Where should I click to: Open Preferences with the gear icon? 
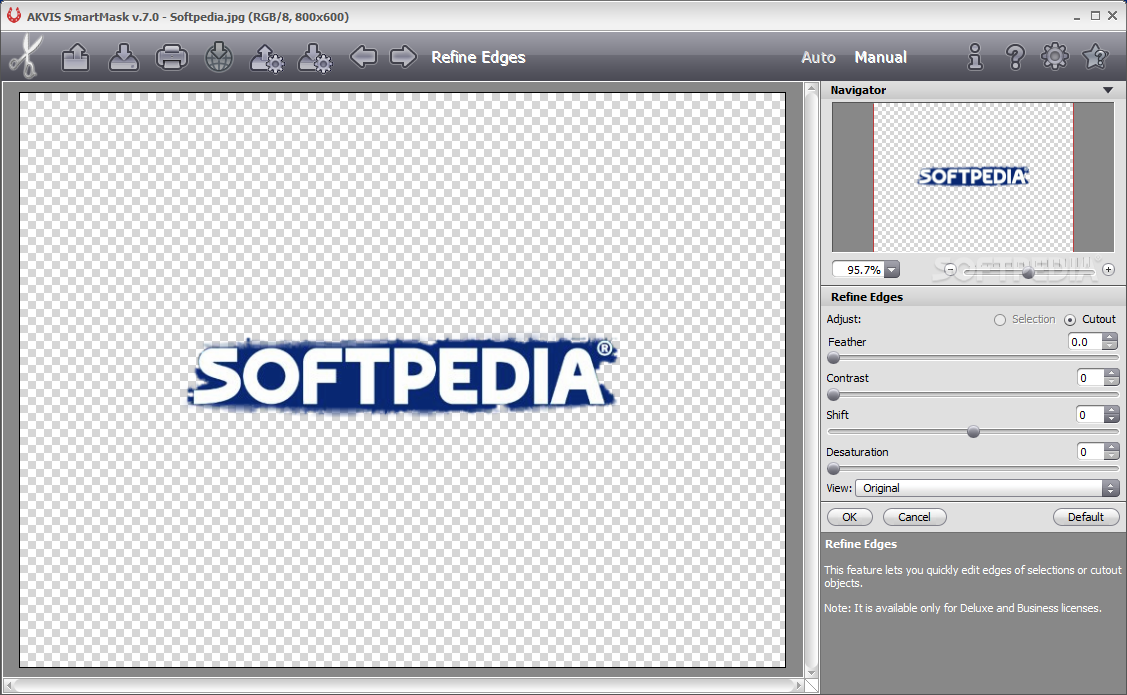1054,56
